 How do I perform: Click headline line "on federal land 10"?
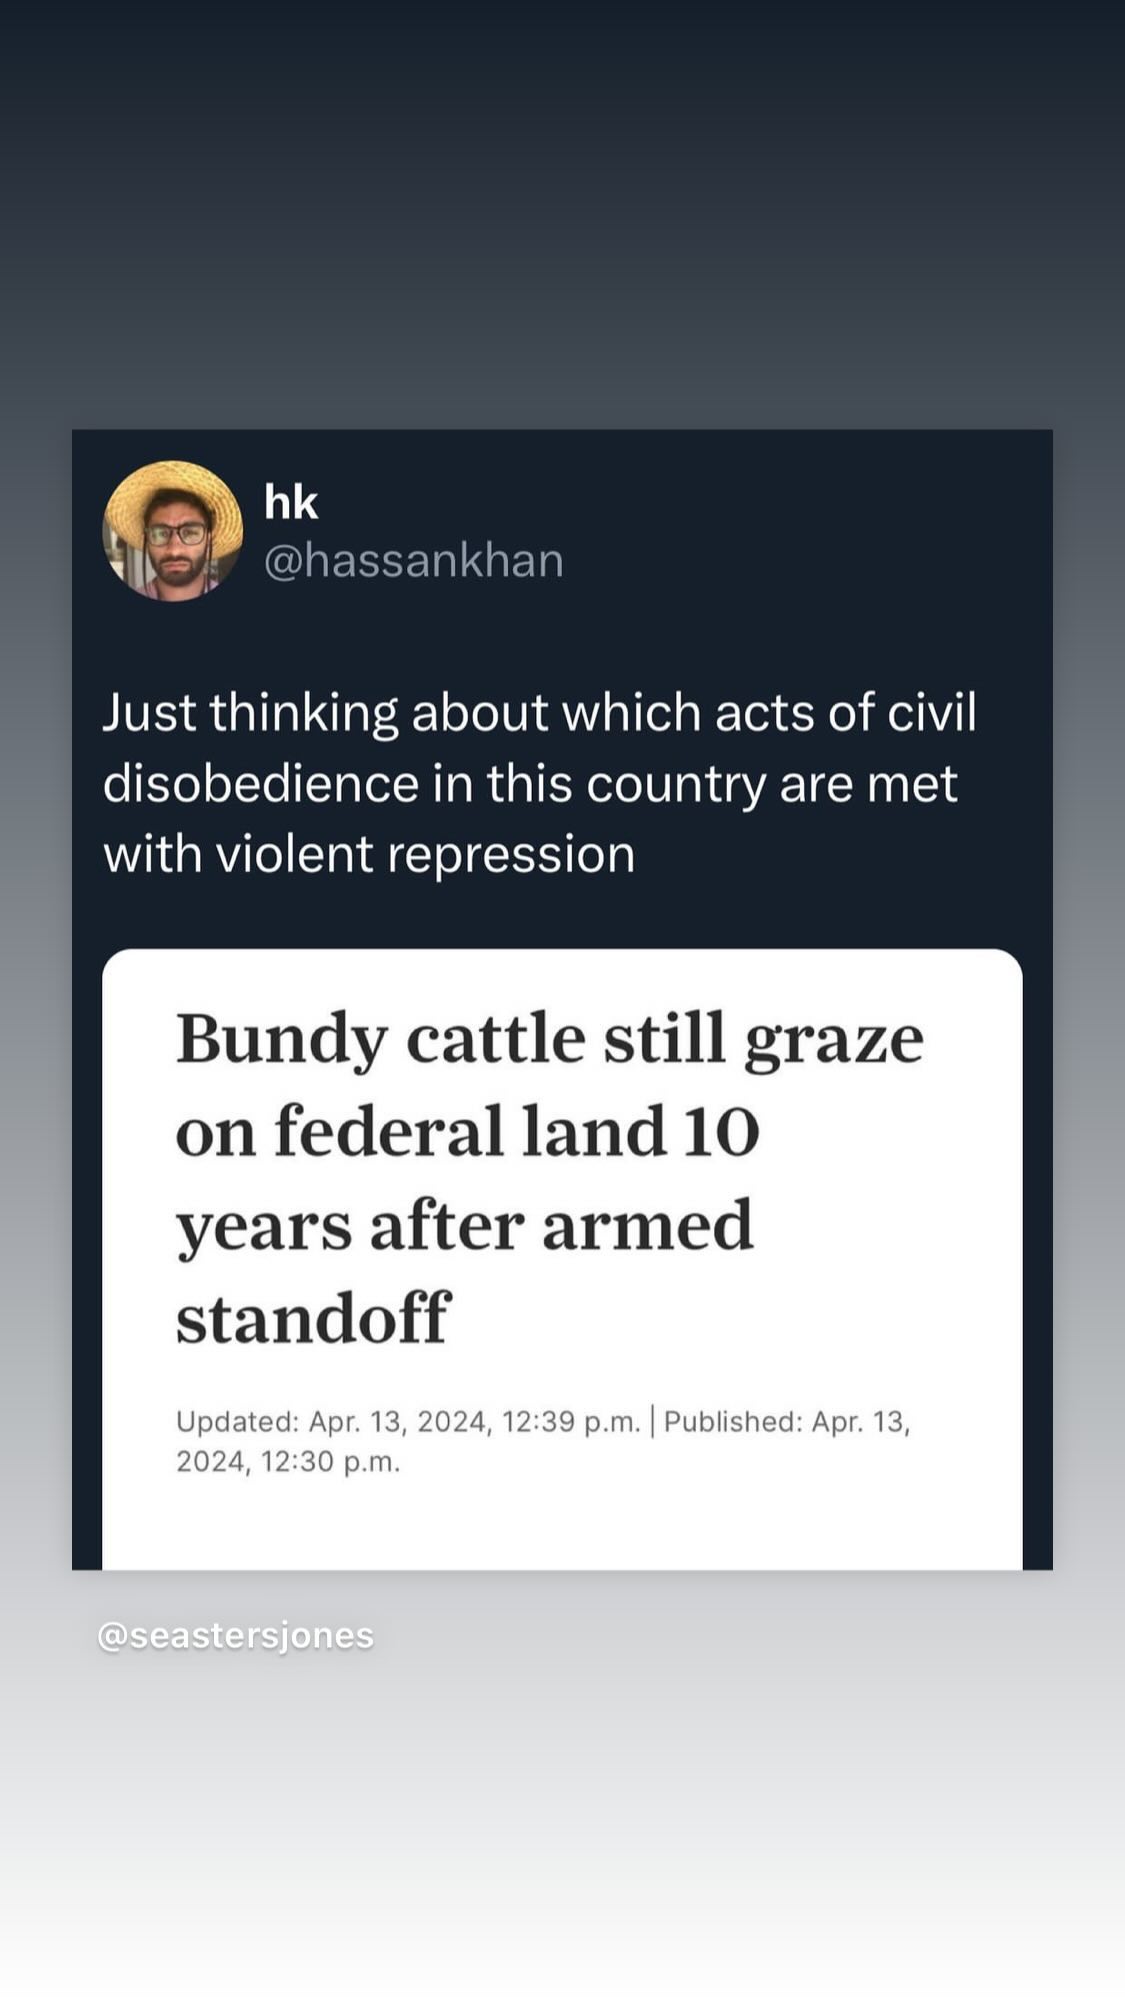click(x=467, y=1131)
